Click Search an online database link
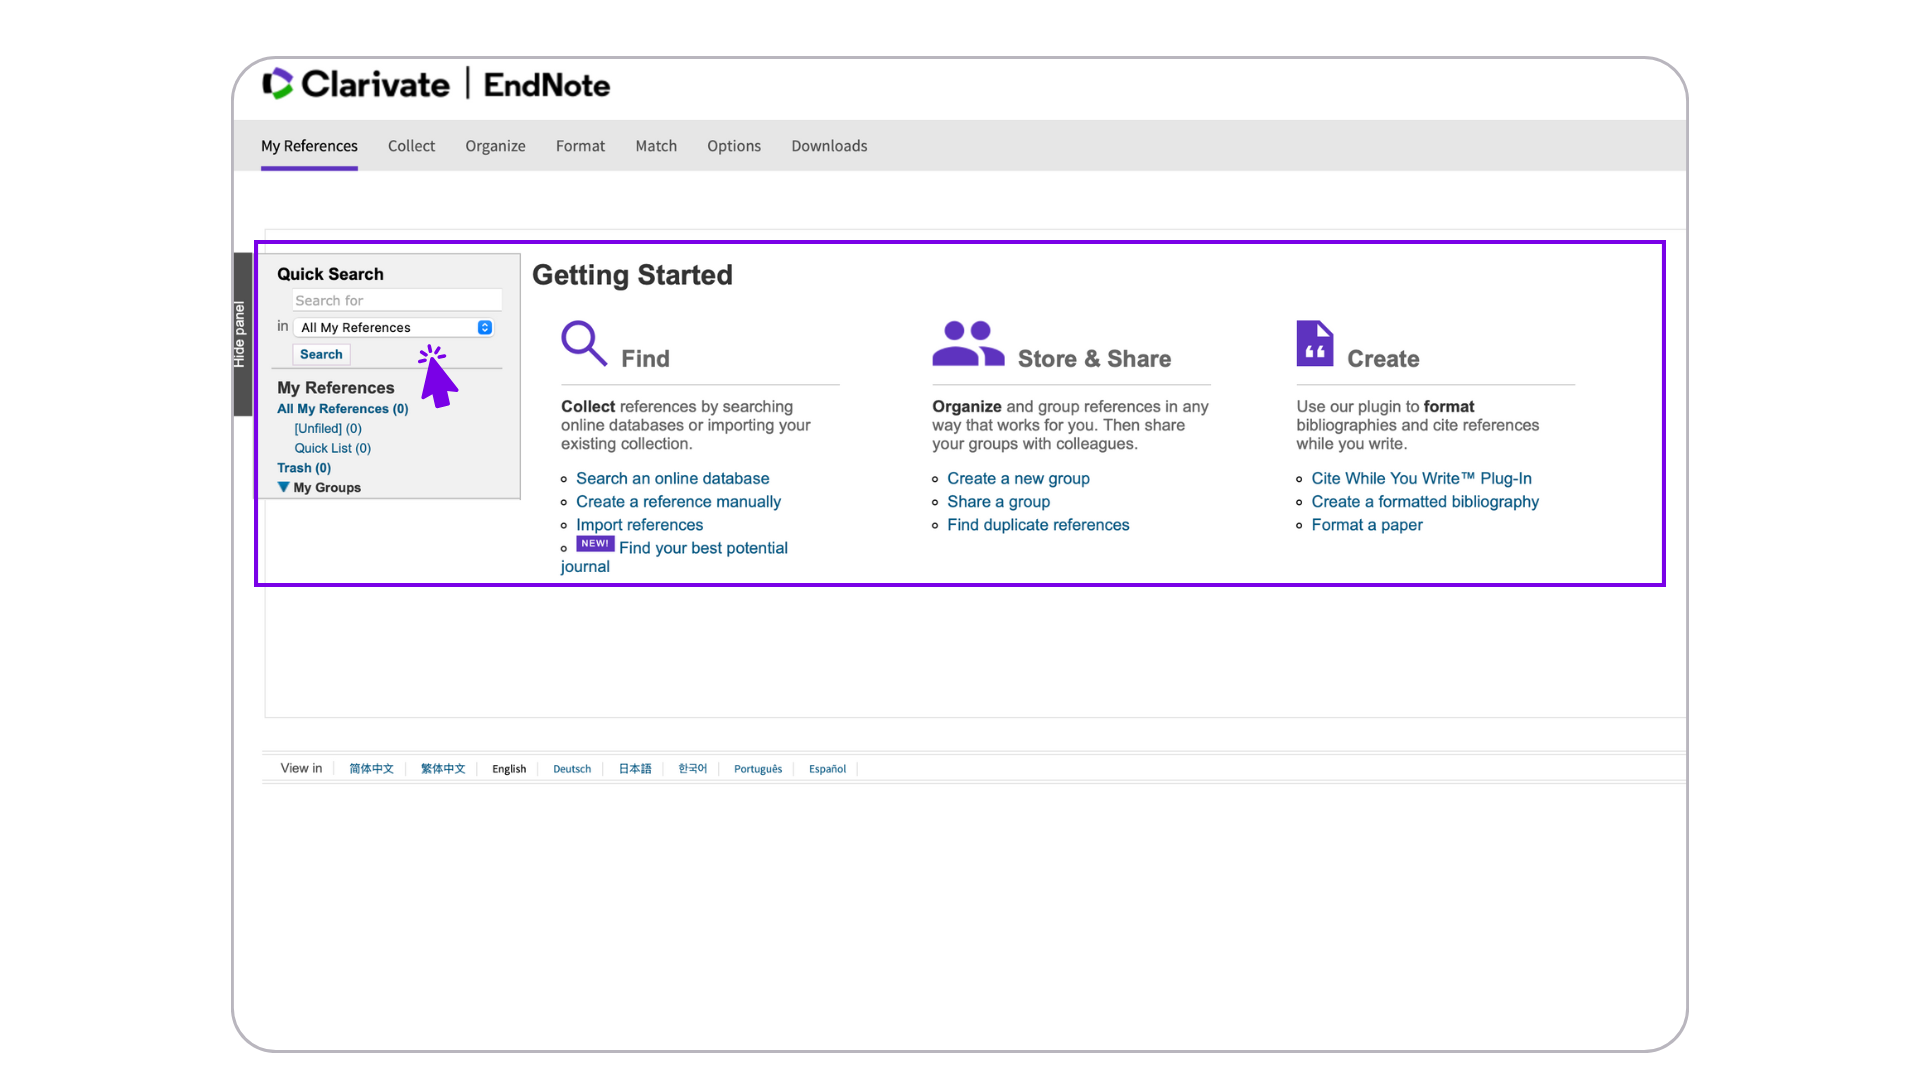Viewport: 1920px width, 1080px height. 672,478
